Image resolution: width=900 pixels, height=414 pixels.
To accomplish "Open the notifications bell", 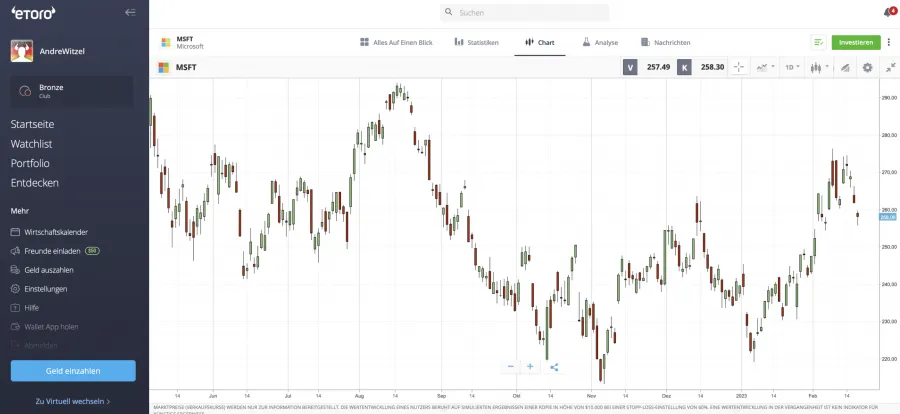I will [889, 13].
